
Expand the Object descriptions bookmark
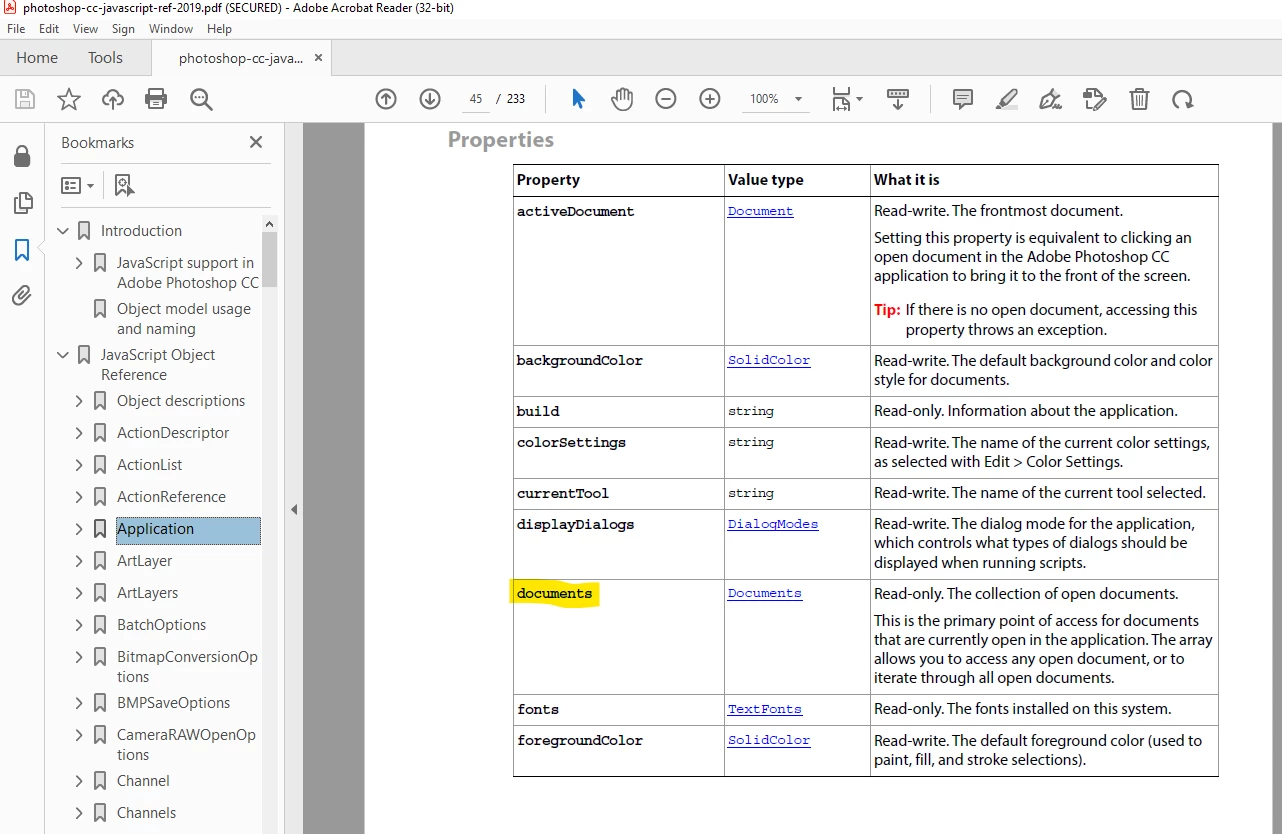click(x=80, y=401)
